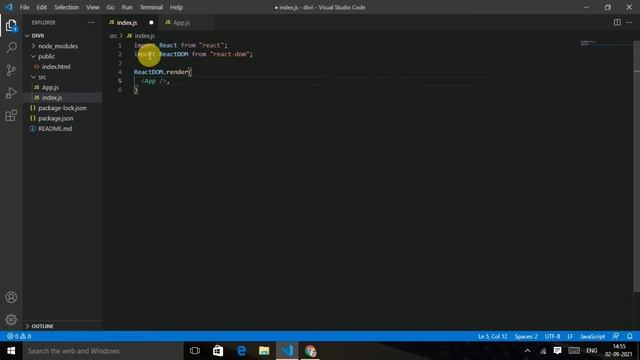Click the Search the web and Windows box
Screen dimensions: 640x360
click(x=103, y=351)
